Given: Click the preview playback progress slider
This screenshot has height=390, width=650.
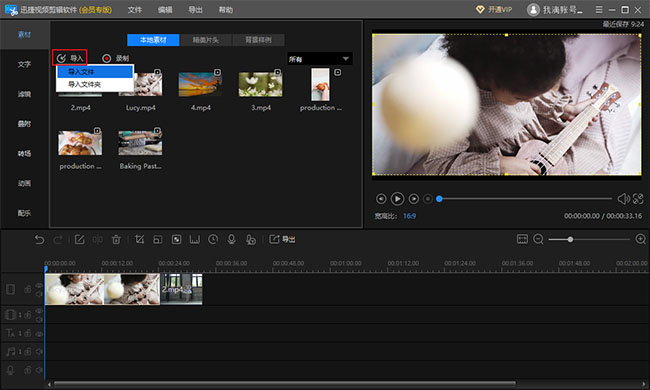Looking at the screenshot, I should [525, 199].
